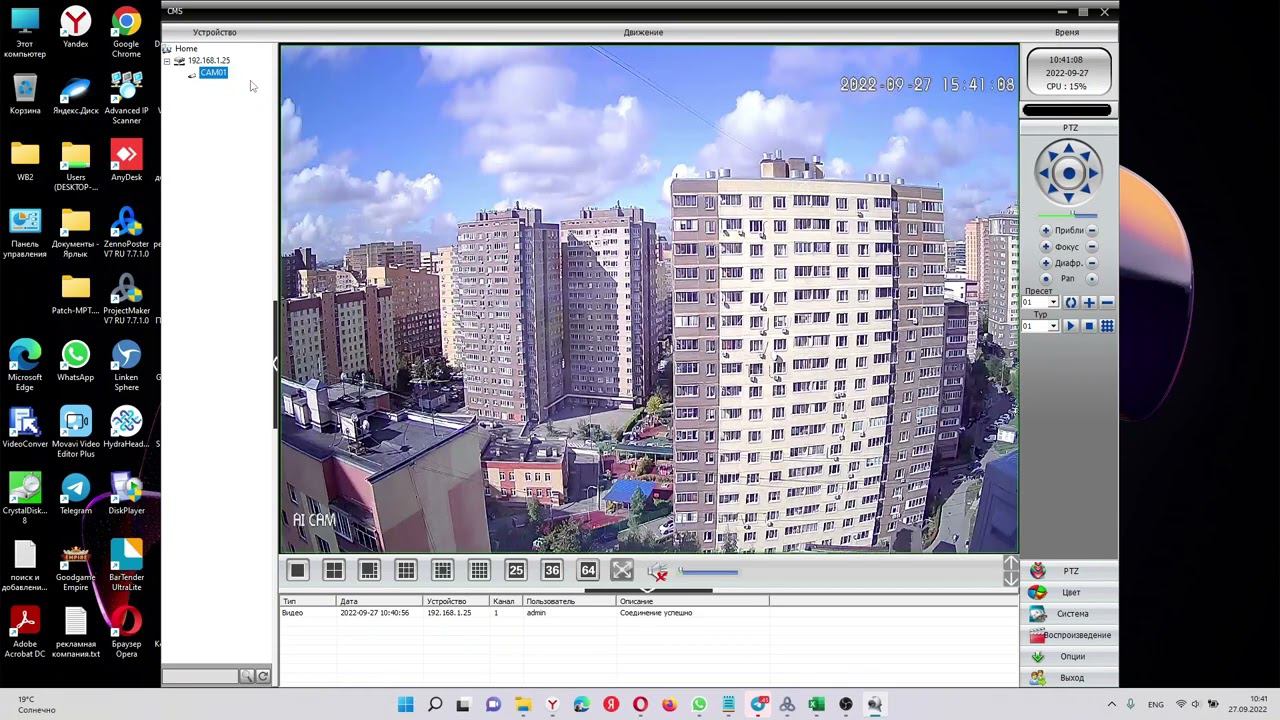This screenshot has height=720, width=1280.
Task: Open Telegram from the taskbar
Action: pos(758,705)
